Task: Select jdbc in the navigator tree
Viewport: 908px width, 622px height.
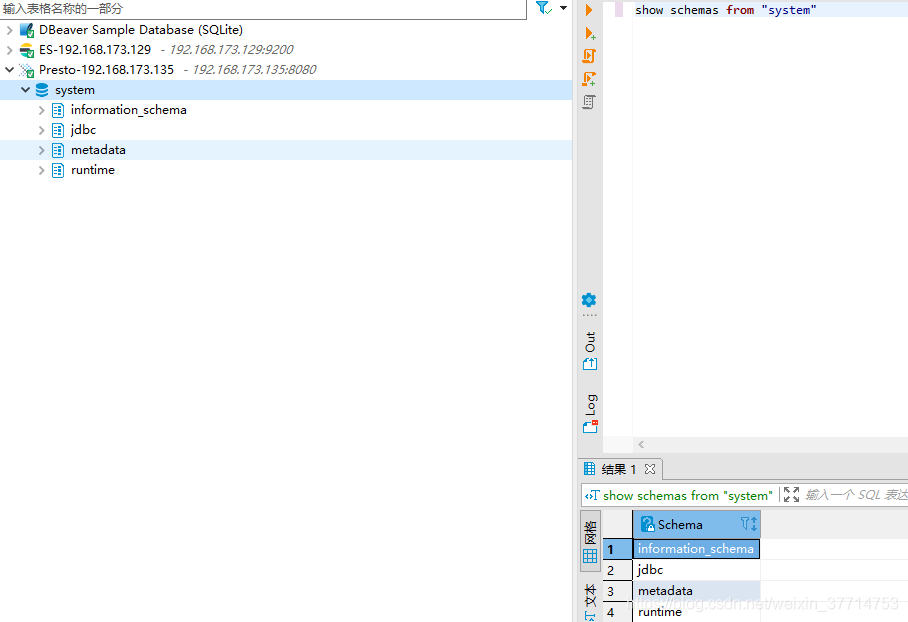Action: [x=83, y=130]
